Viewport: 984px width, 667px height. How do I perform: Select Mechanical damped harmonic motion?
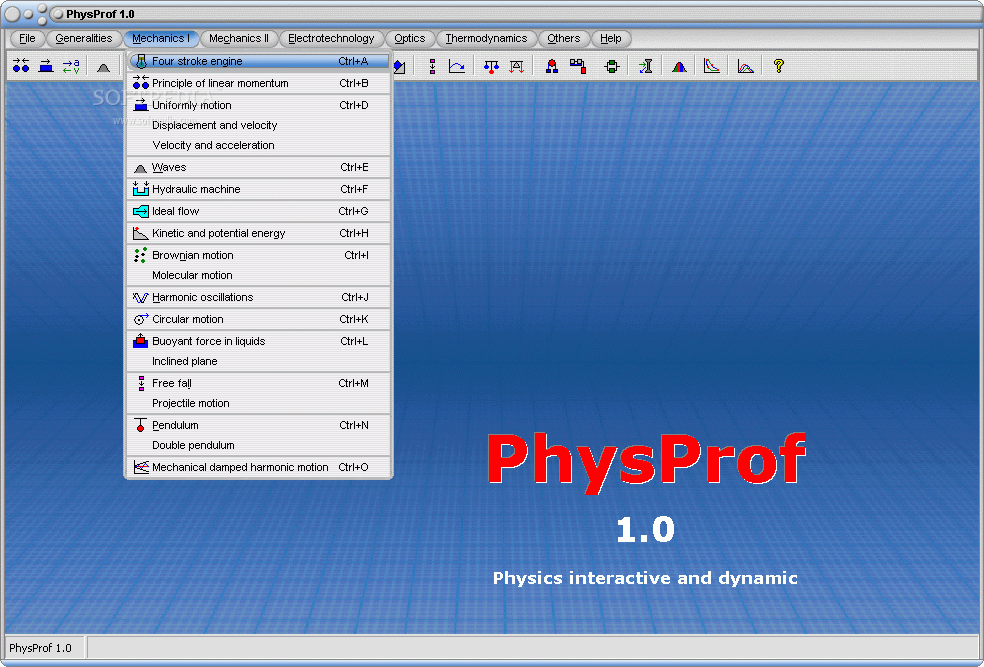pos(259,467)
